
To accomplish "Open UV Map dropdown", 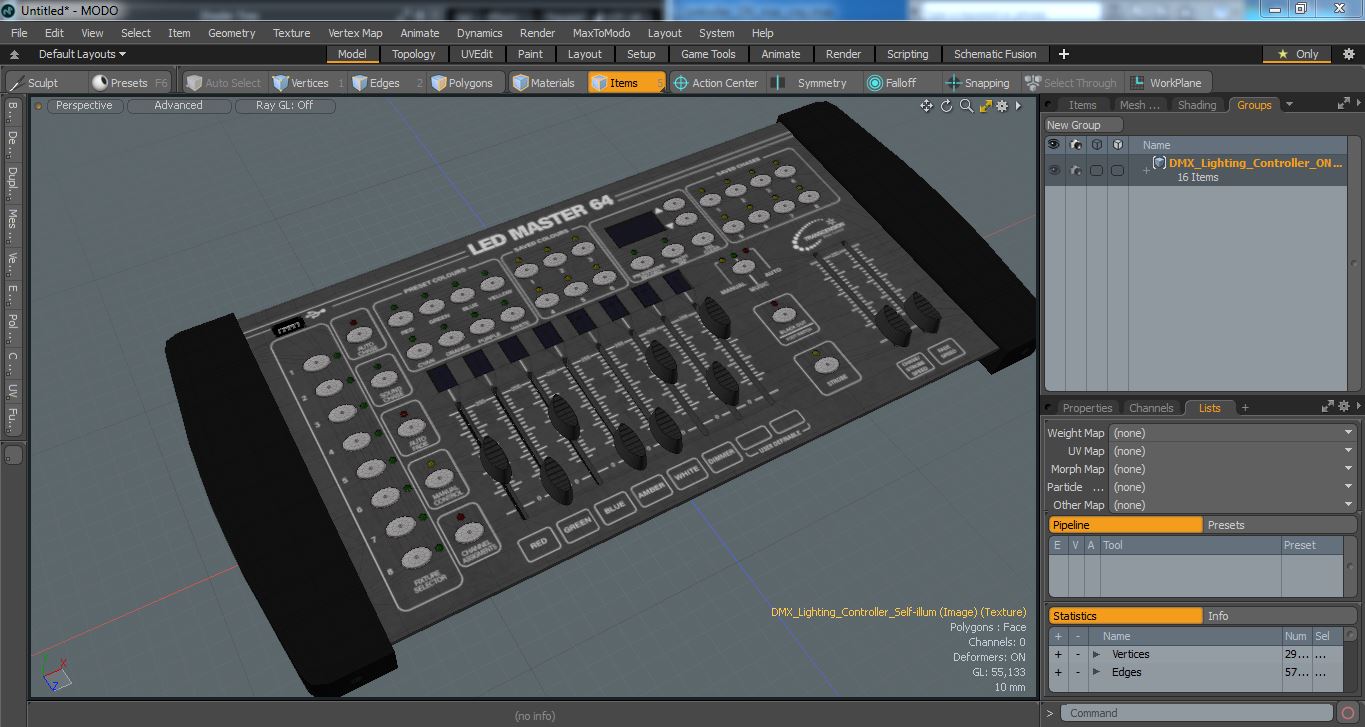I will pyautogui.click(x=1233, y=451).
